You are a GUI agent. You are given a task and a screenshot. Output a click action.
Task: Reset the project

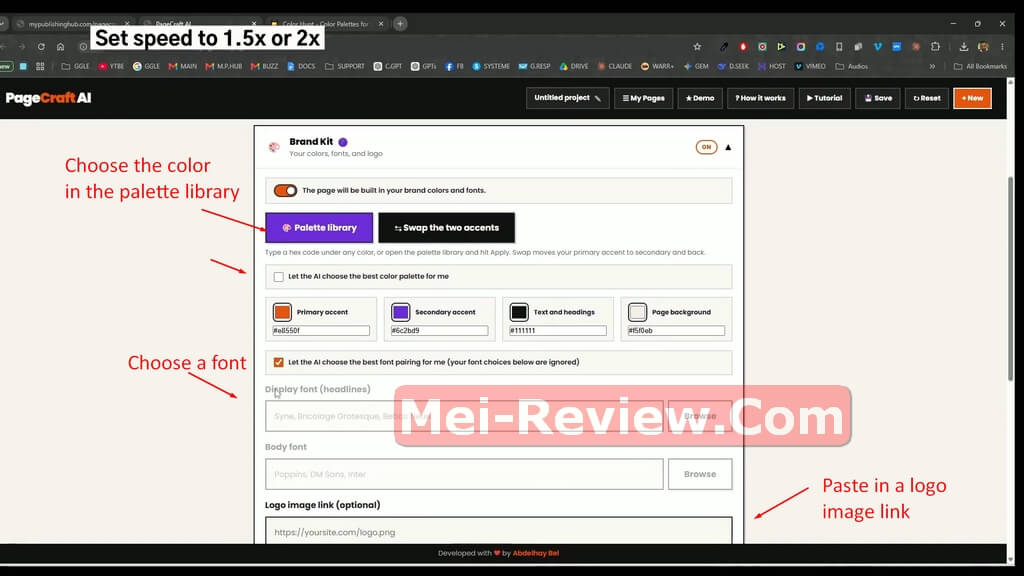tap(927, 98)
